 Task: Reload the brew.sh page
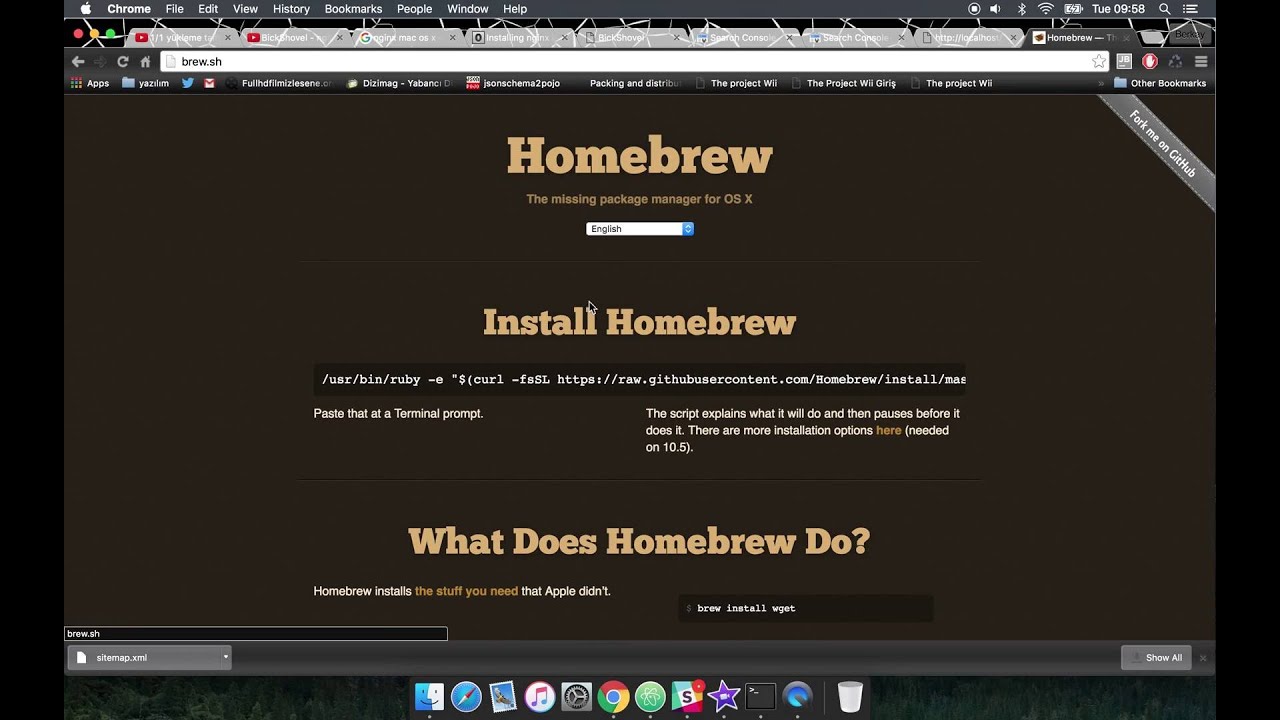pos(123,61)
